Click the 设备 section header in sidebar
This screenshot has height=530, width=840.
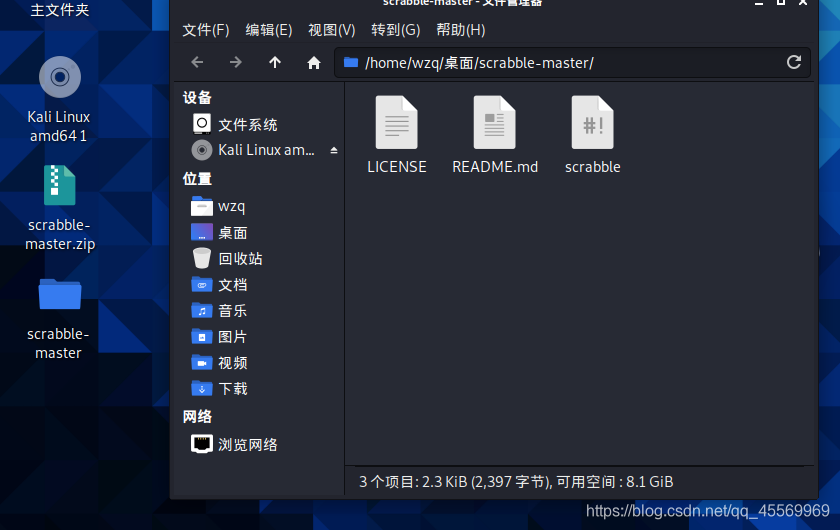click(197, 98)
